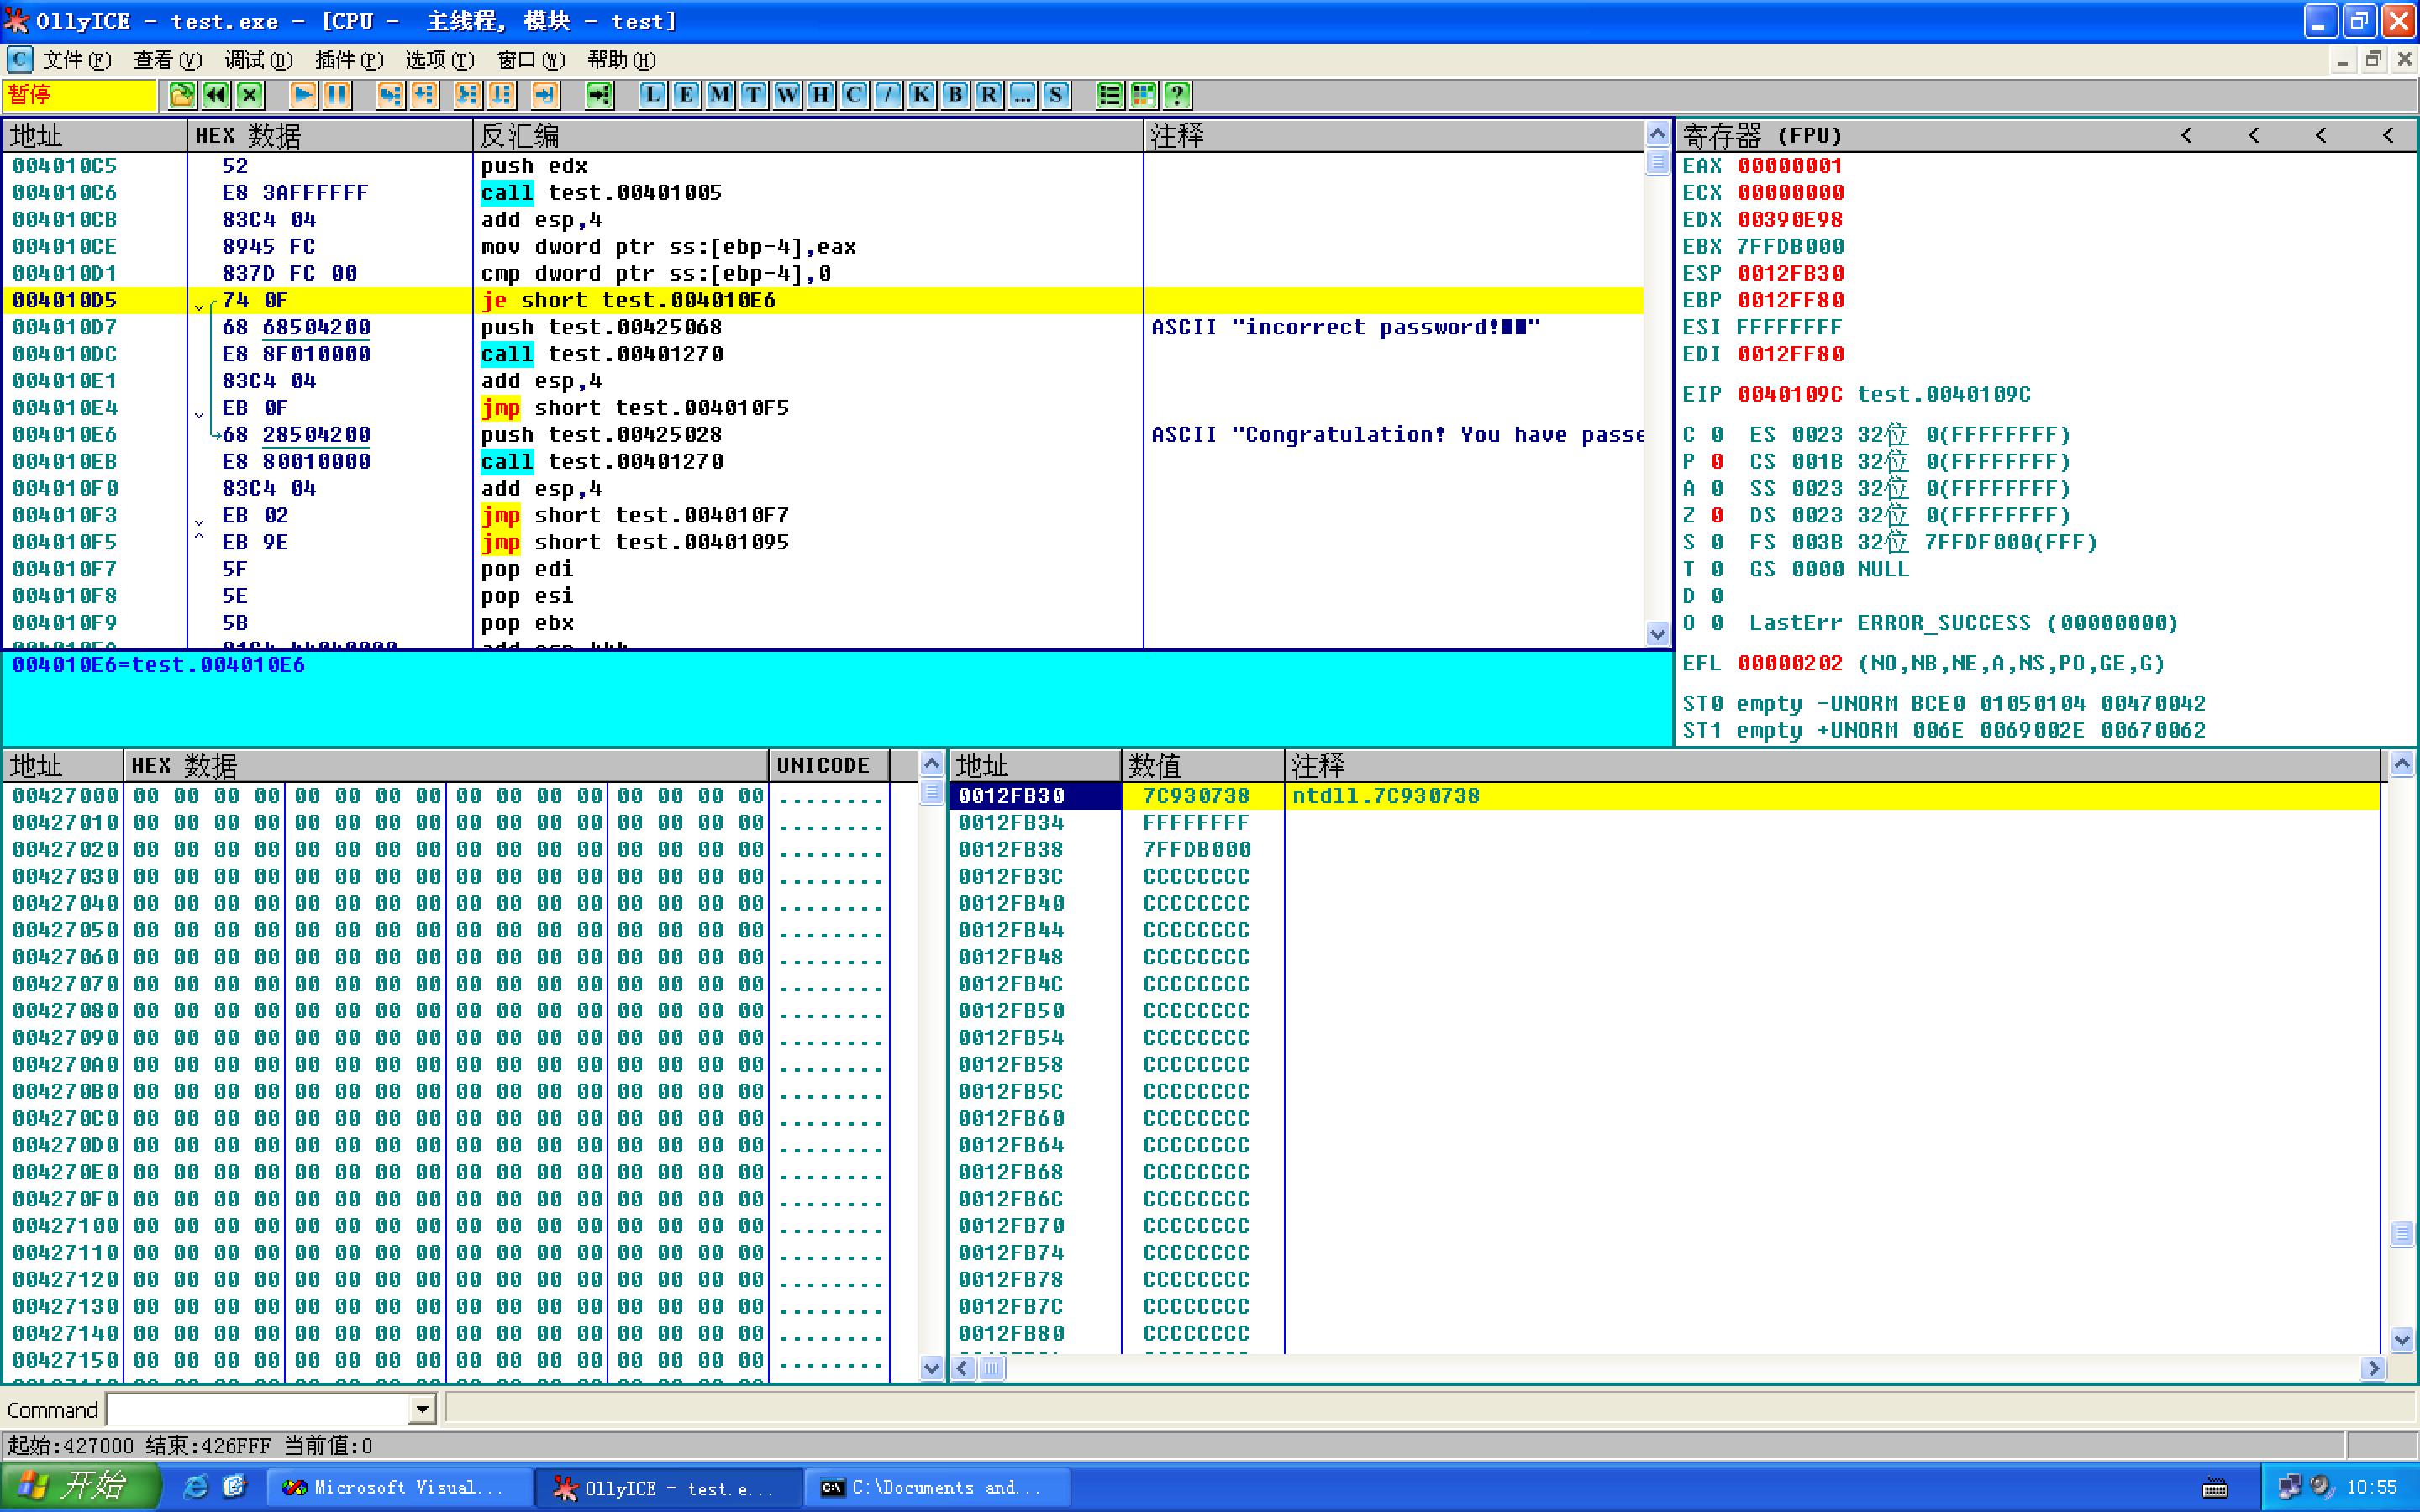Click the Open file toolbar icon
Screen dimensions: 2420x1512
pyautogui.click(x=182, y=95)
